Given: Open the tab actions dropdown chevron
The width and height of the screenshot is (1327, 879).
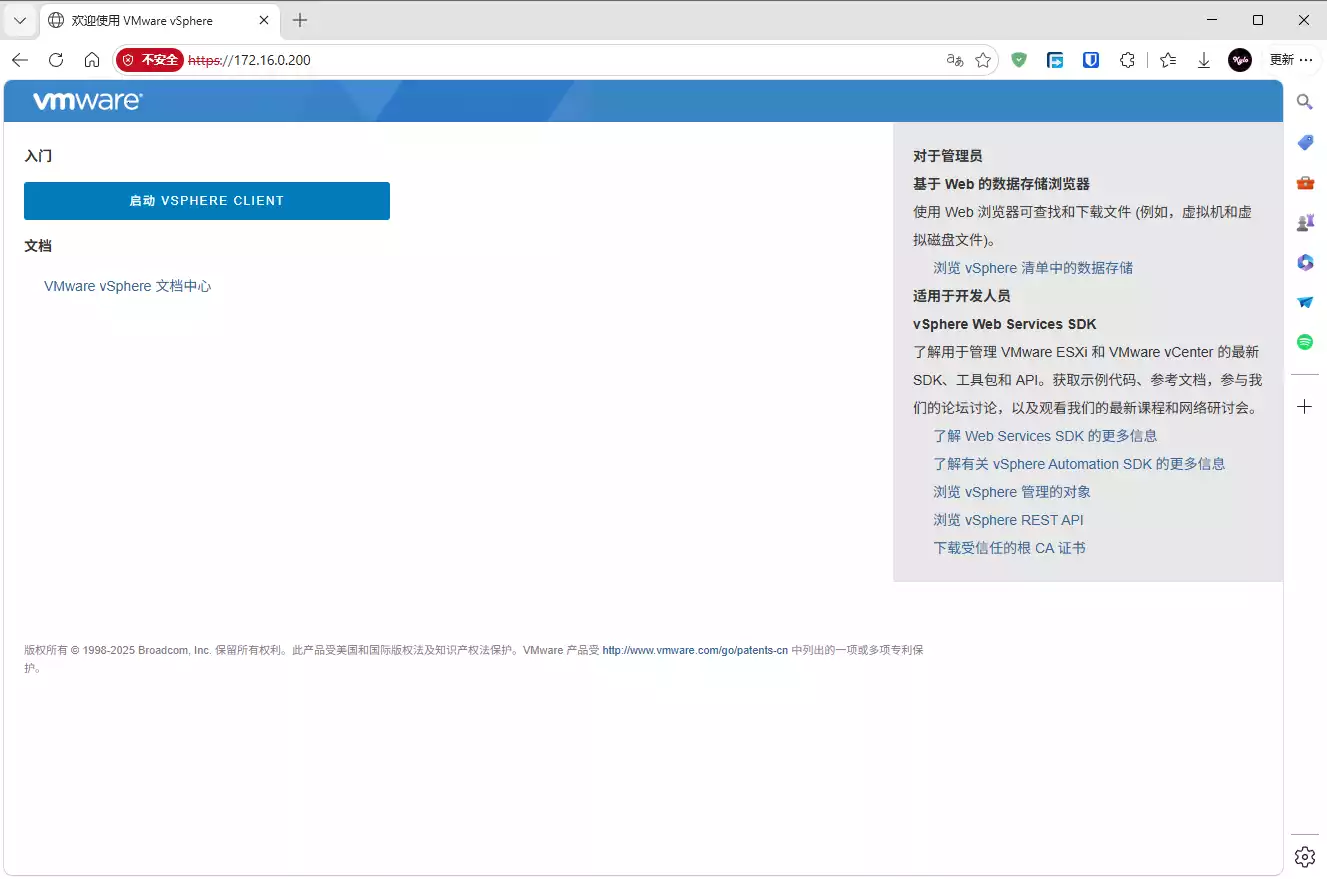Looking at the screenshot, I should [20, 20].
